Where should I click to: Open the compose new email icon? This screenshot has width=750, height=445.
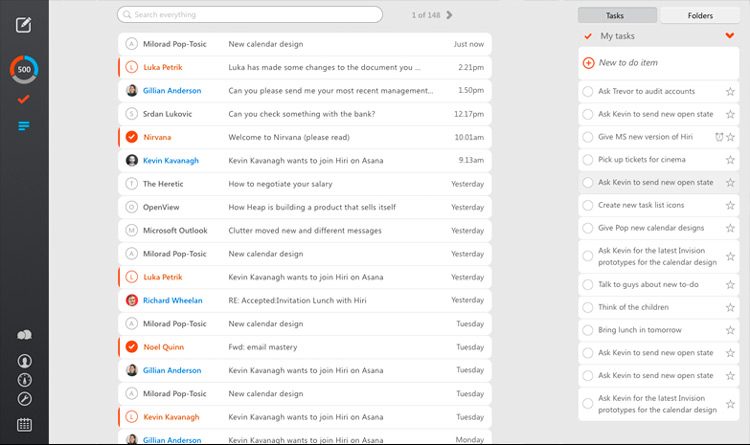pyautogui.click(x=23, y=24)
